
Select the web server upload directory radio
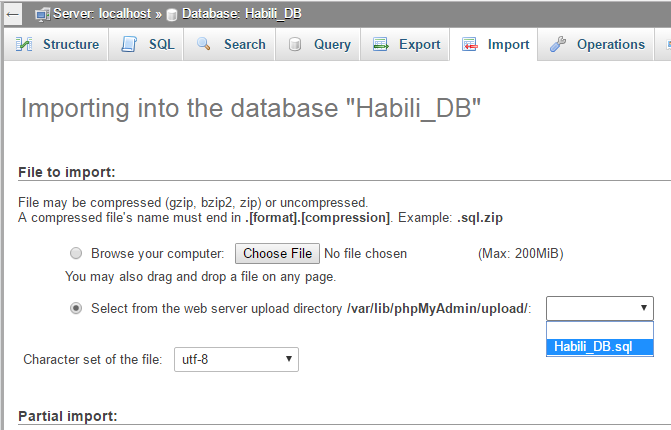point(76,309)
